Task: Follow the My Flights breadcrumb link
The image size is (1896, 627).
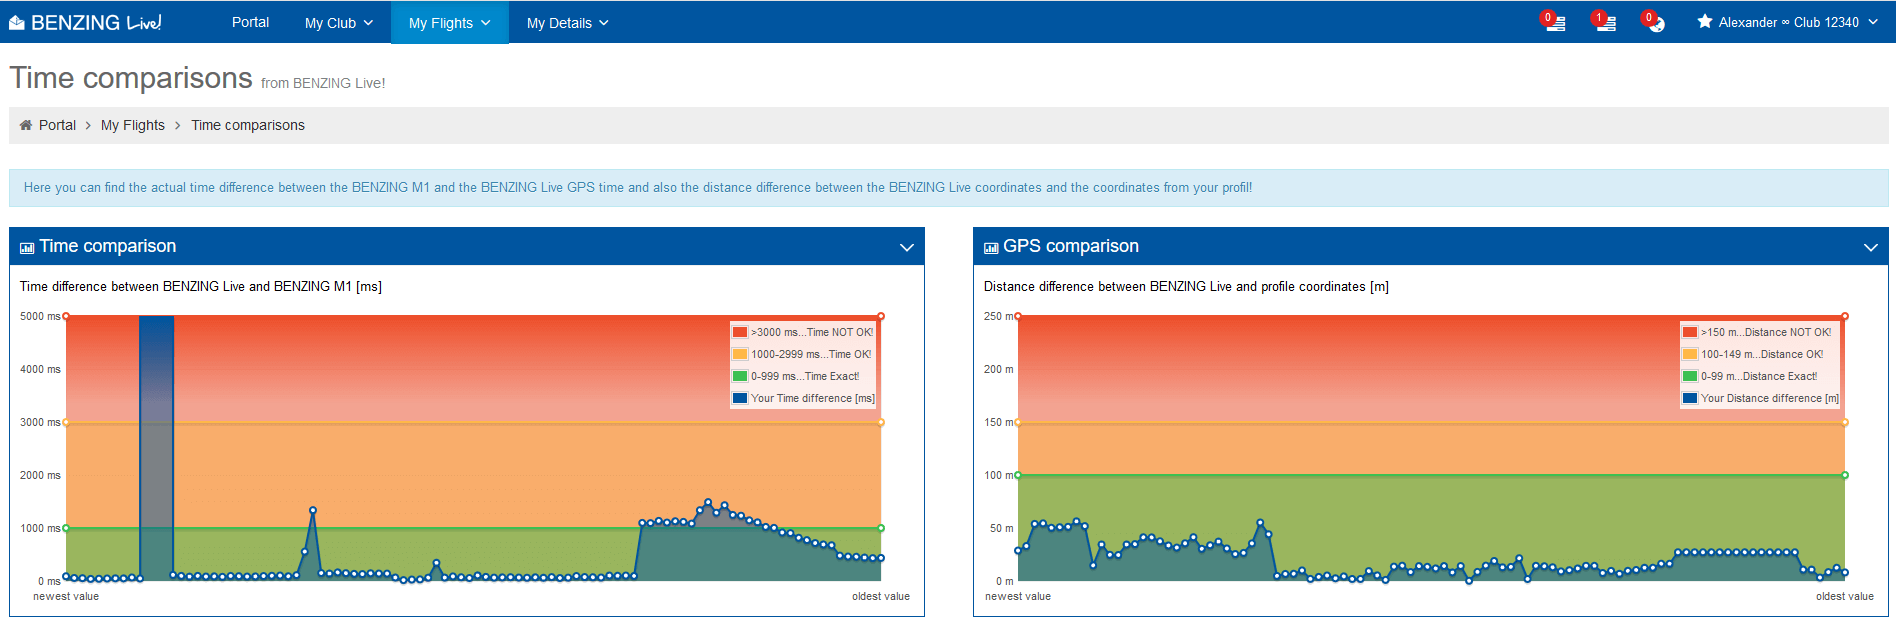Action: pyautogui.click(x=133, y=125)
